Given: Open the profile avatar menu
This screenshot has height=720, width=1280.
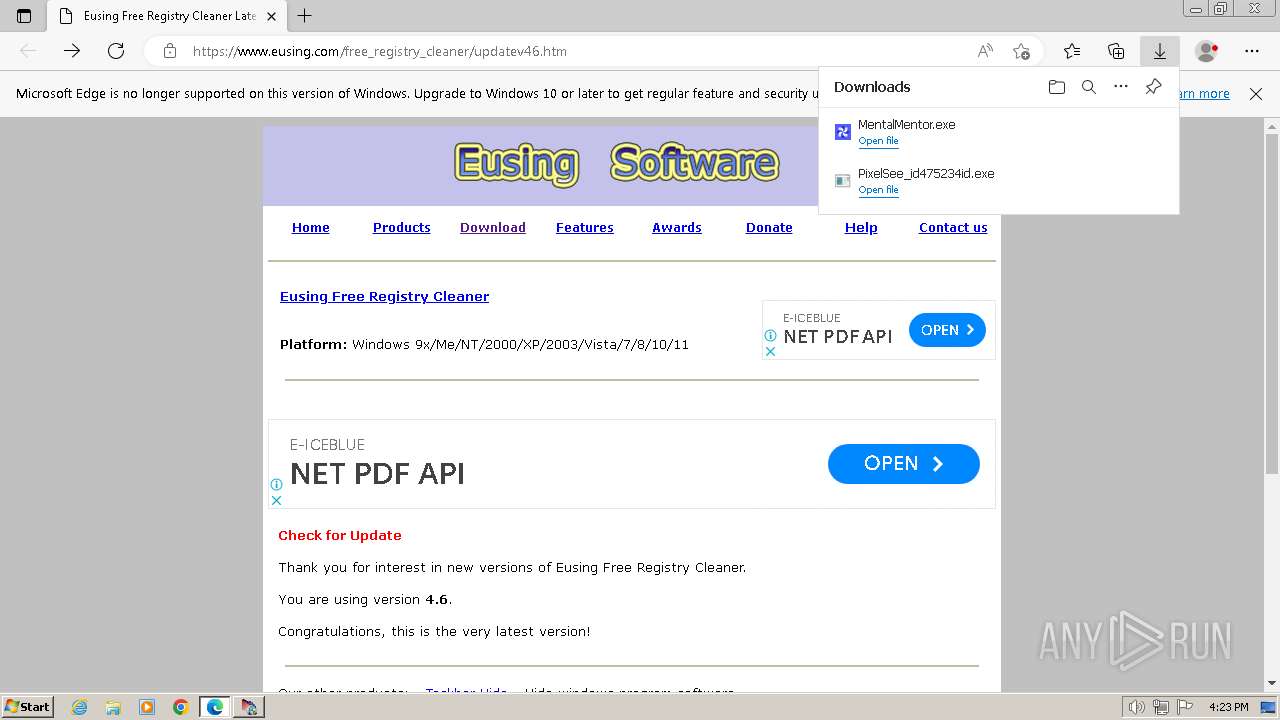Looking at the screenshot, I should (1207, 51).
